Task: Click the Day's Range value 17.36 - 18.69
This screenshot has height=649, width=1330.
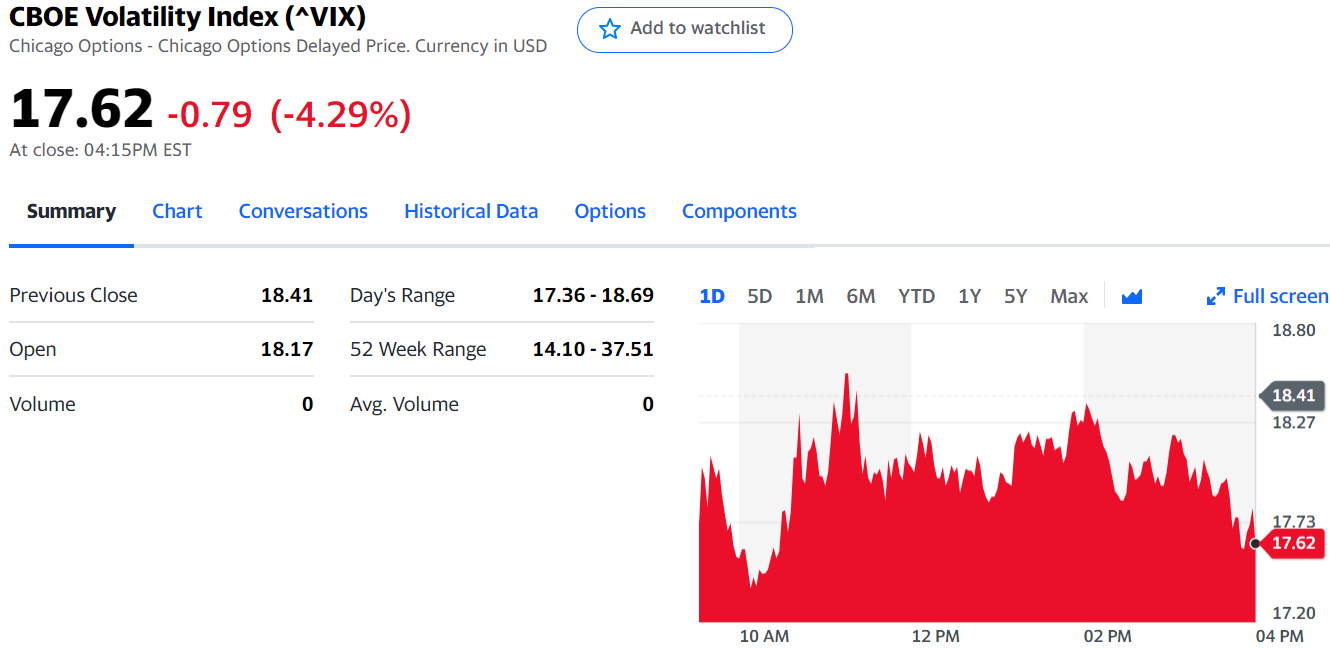Action: click(x=593, y=295)
